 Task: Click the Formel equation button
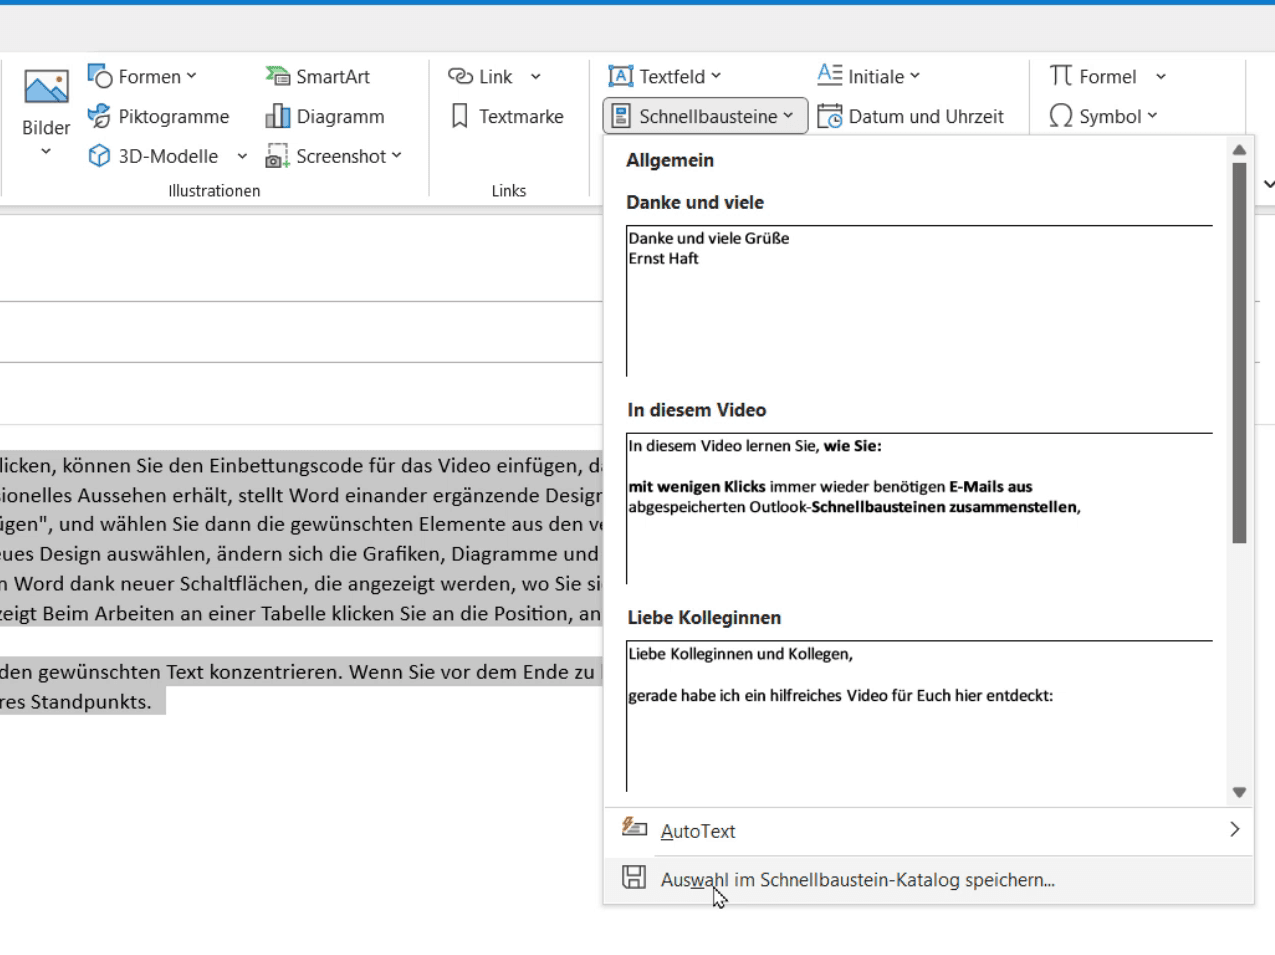coord(1093,77)
